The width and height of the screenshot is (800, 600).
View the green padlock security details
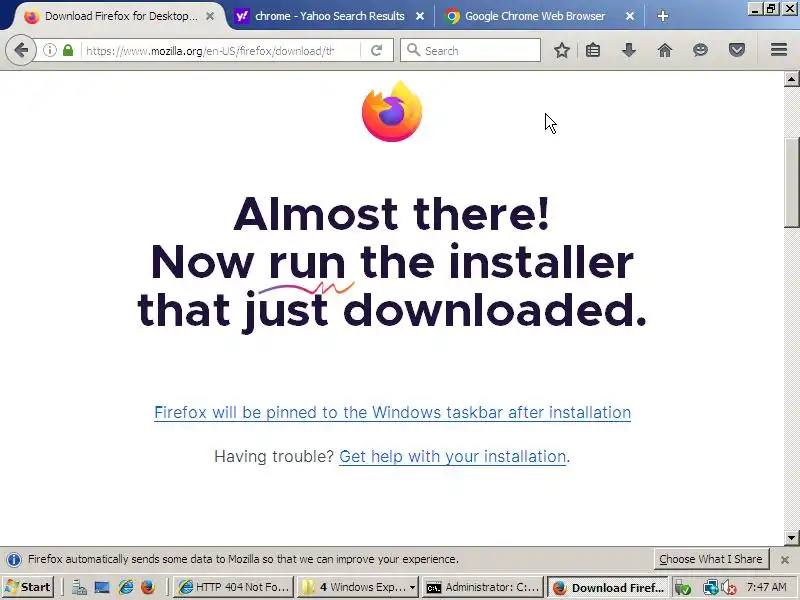68,50
